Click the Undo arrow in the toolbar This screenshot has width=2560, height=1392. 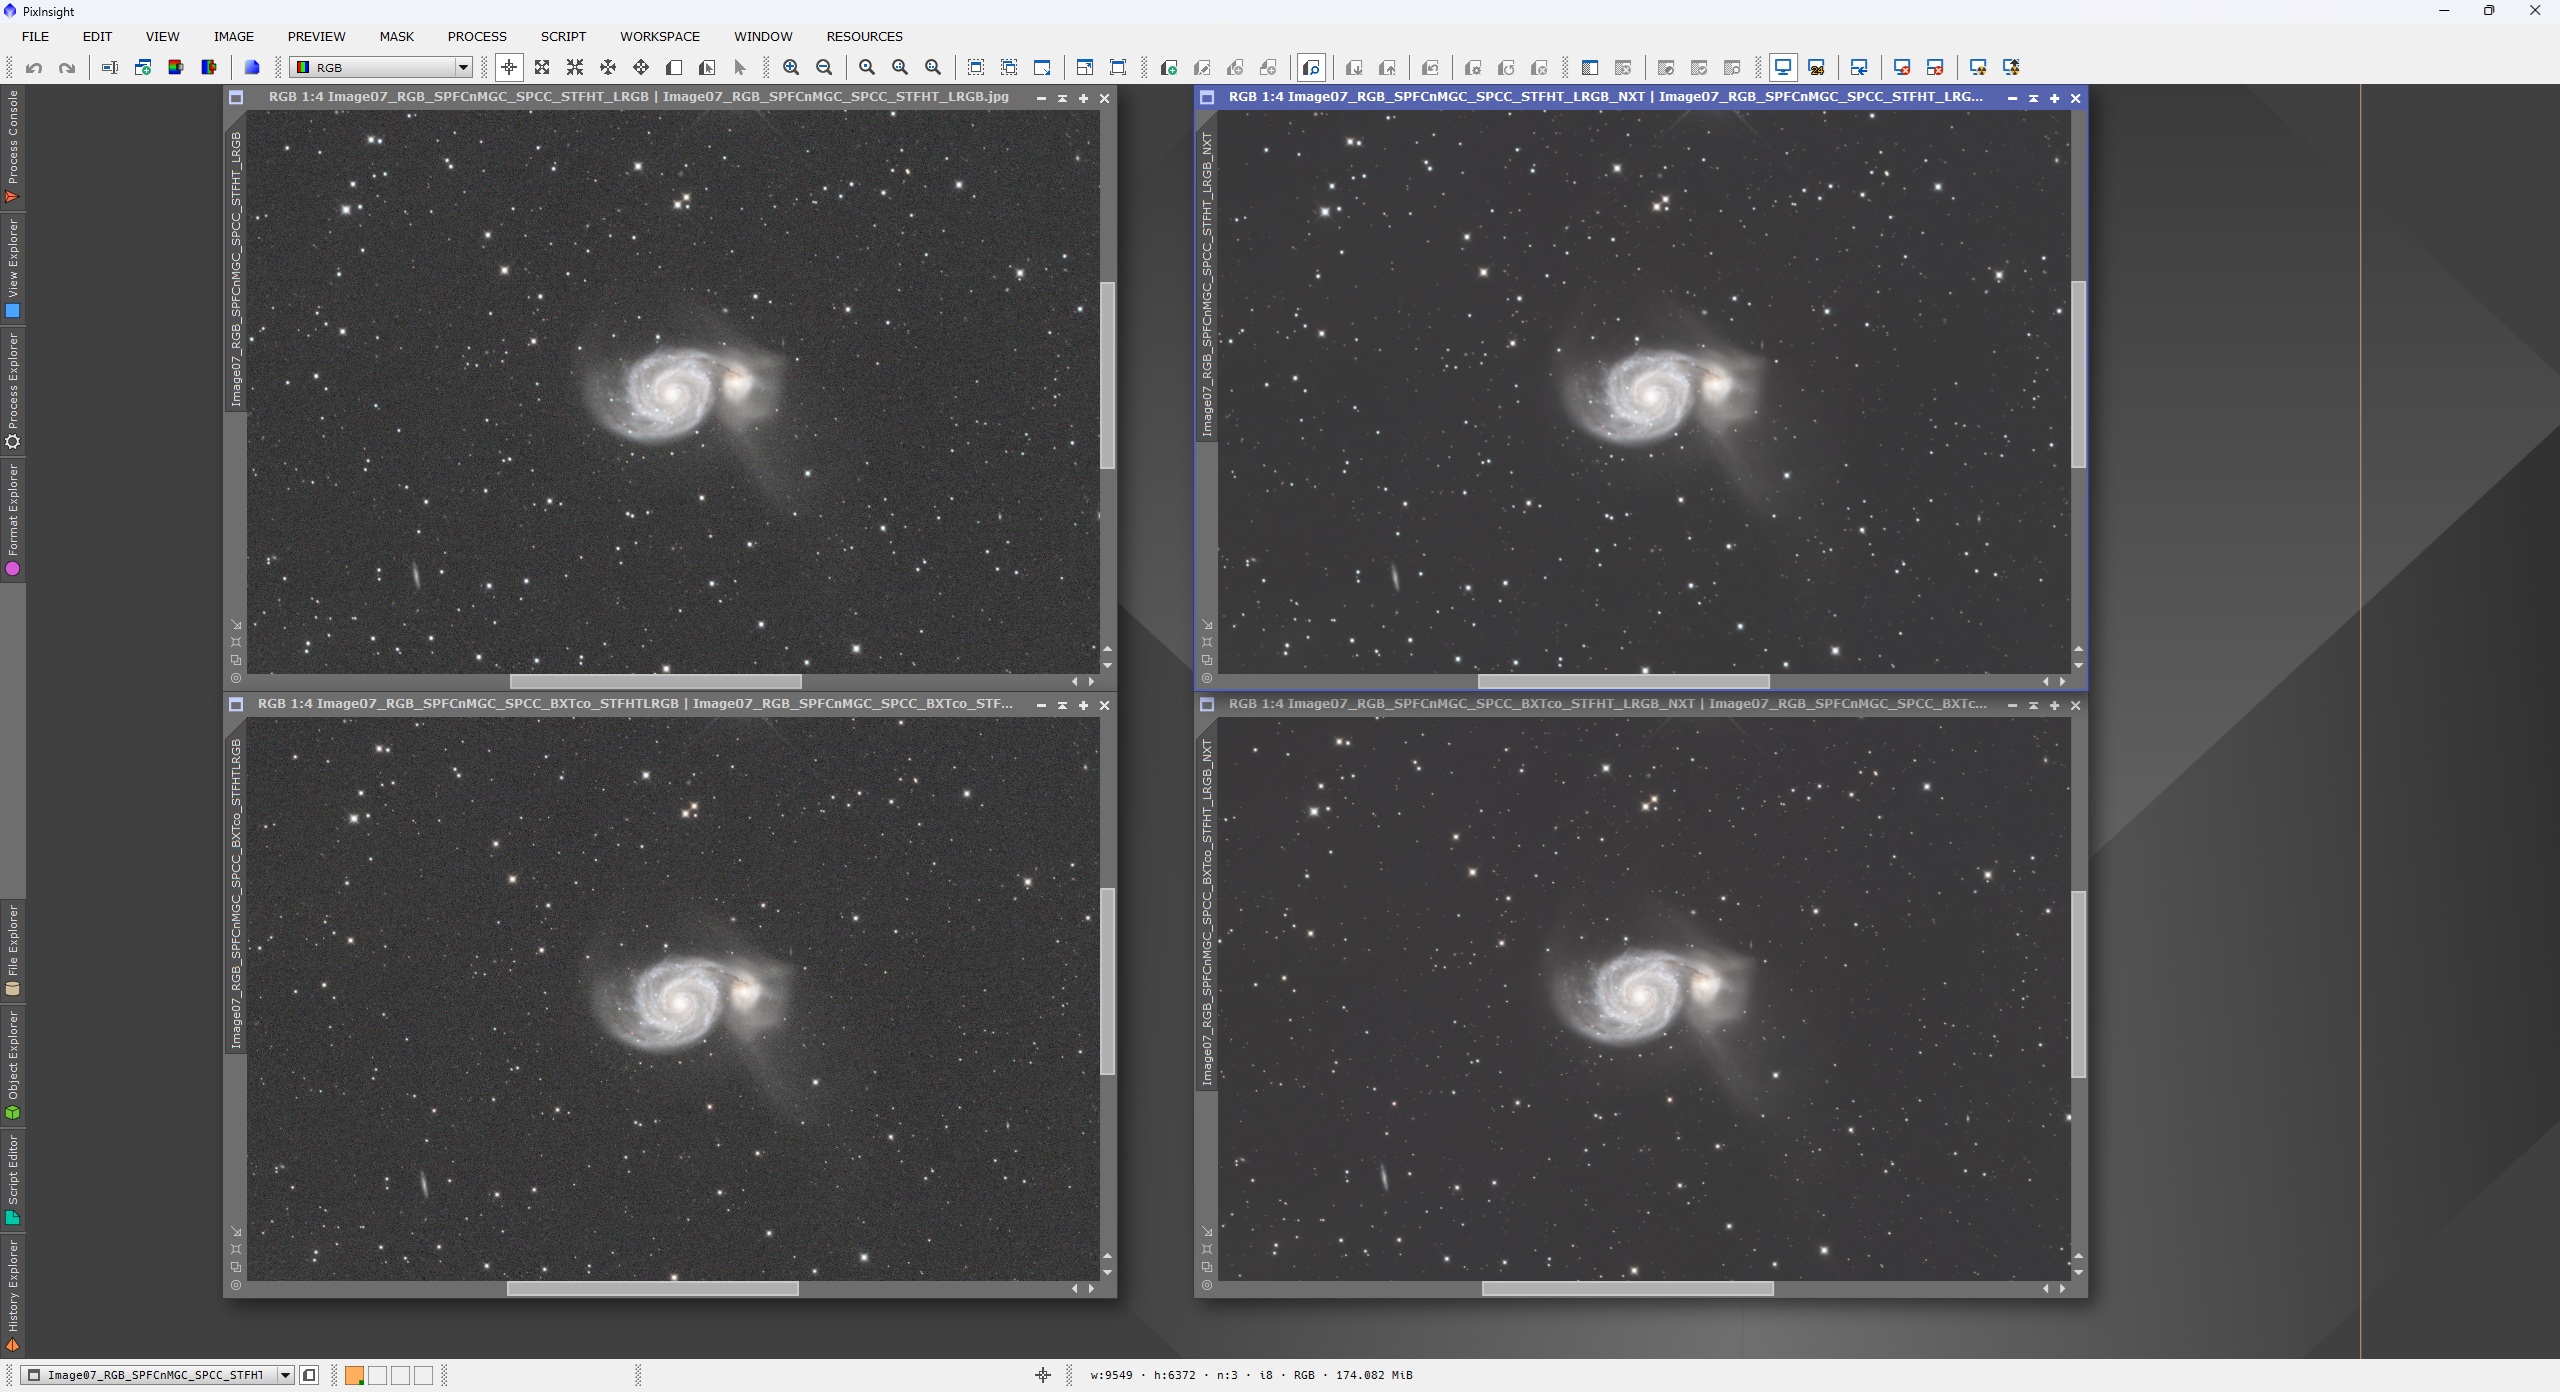tap(34, 68)
